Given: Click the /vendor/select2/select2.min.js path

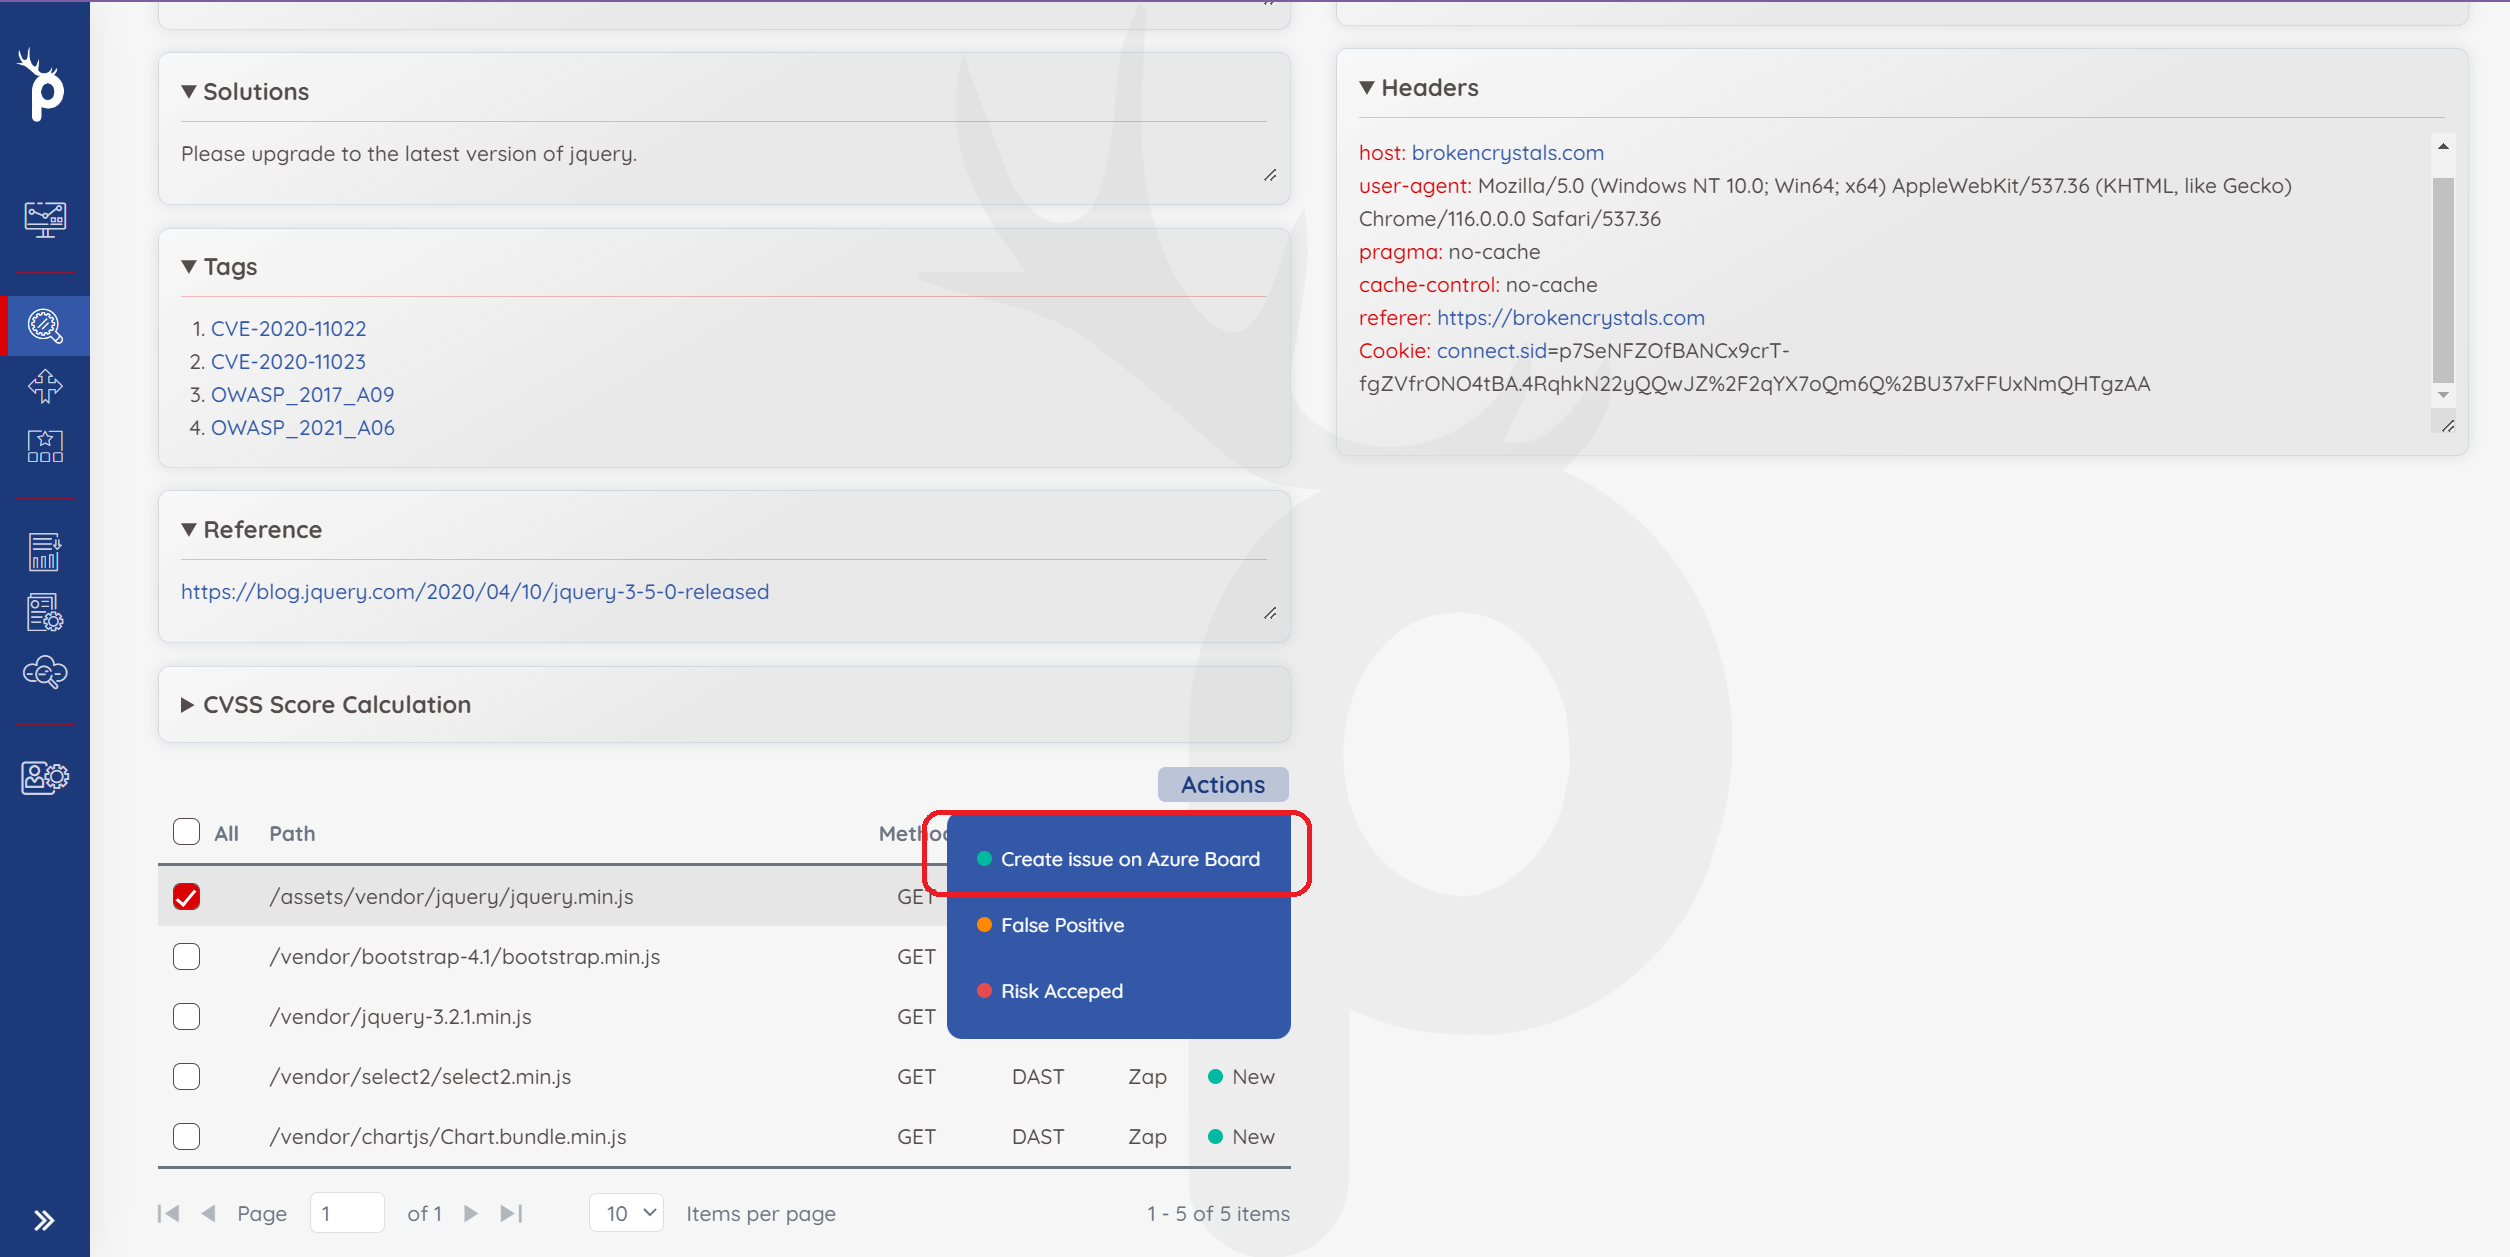Looking at the screenshot, I should coord(420,1076).
